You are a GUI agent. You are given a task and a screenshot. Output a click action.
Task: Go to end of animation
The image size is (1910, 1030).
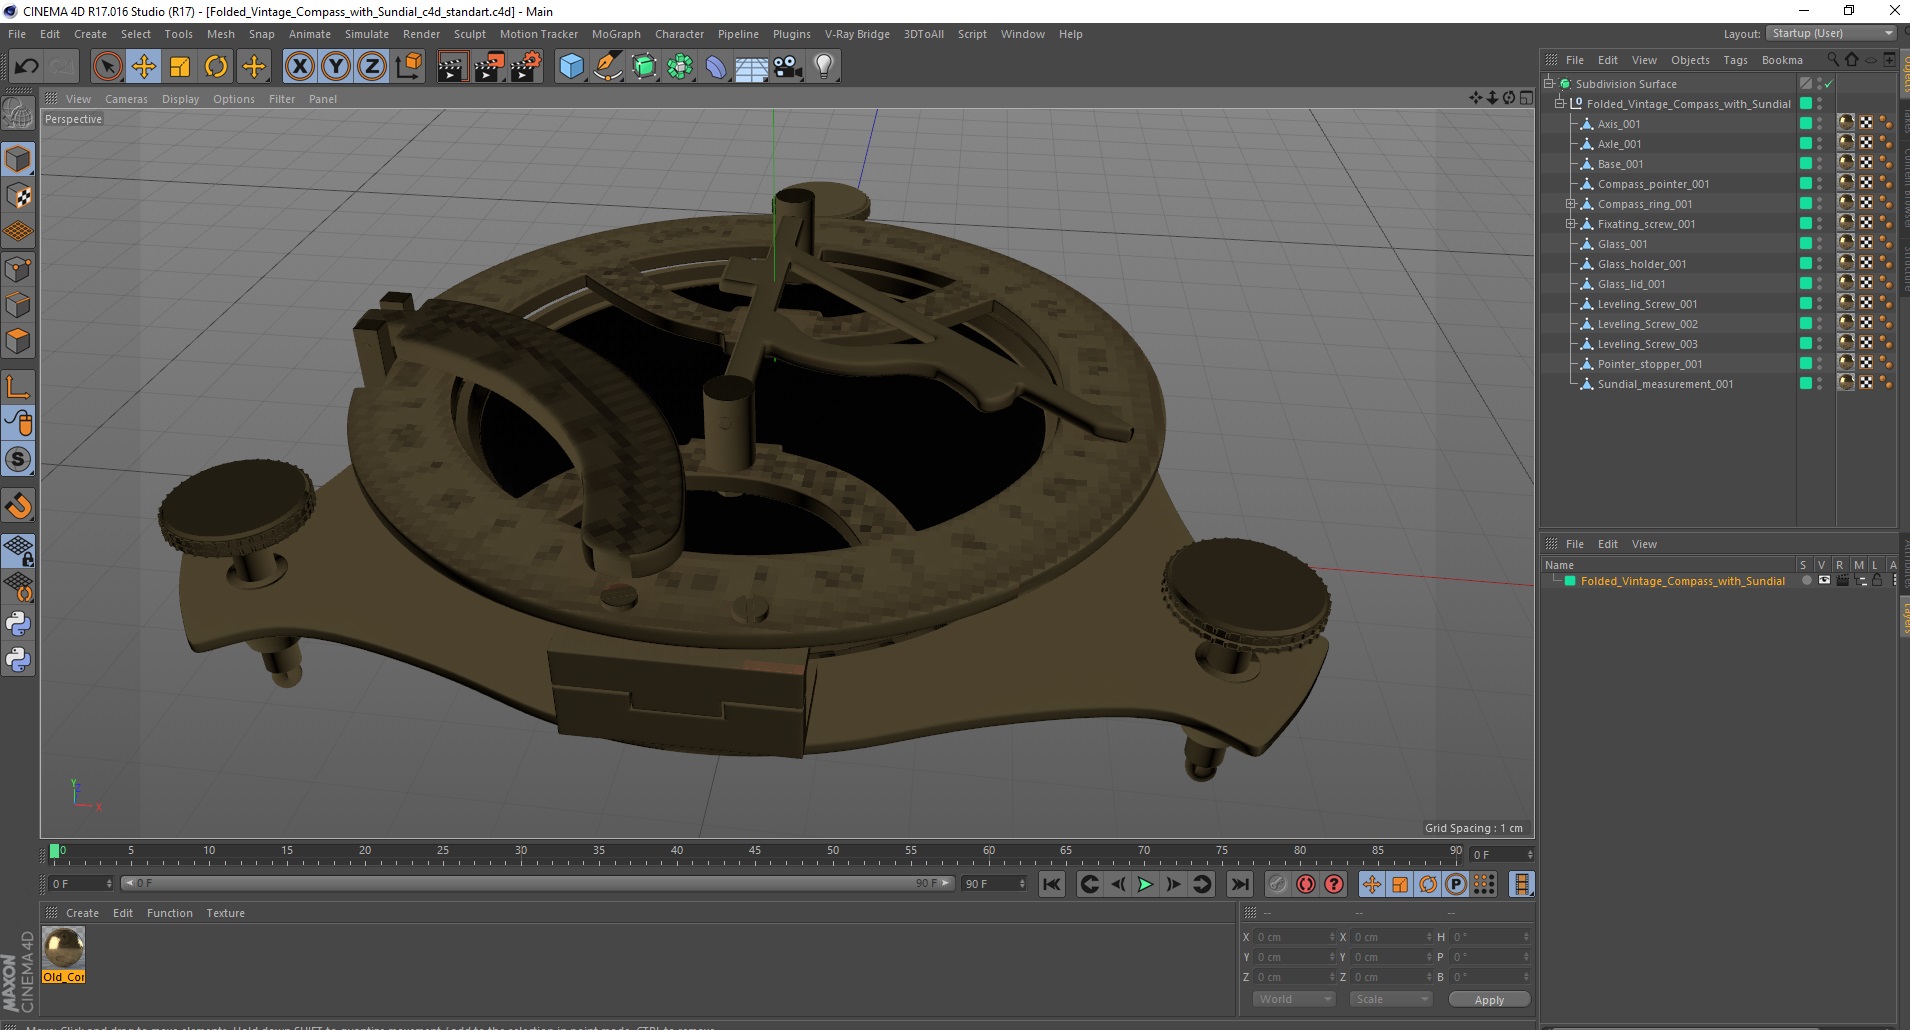click(1239, 884)
